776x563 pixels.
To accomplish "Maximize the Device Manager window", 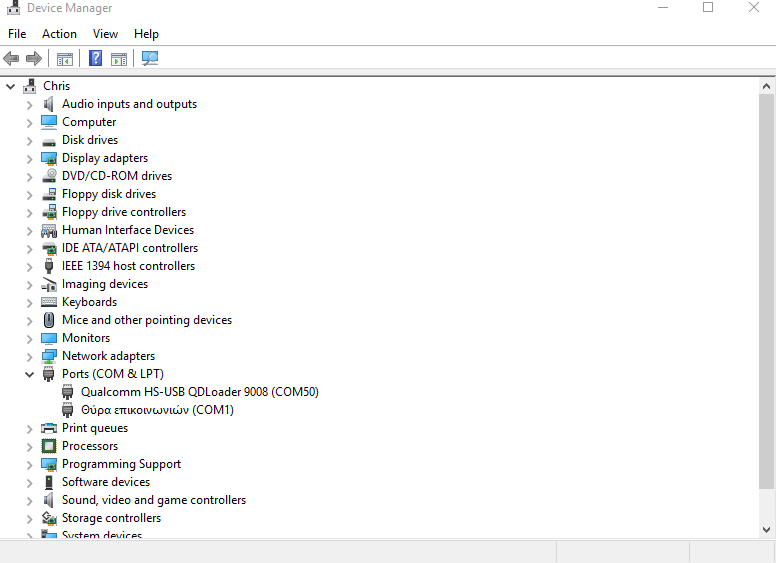I will (x=708, y=7).
